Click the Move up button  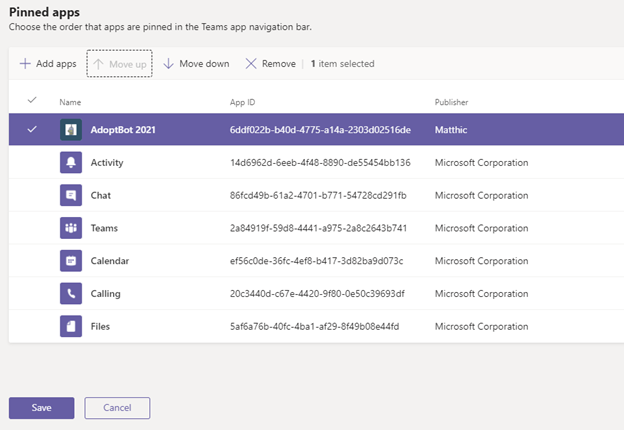point(119,64)
